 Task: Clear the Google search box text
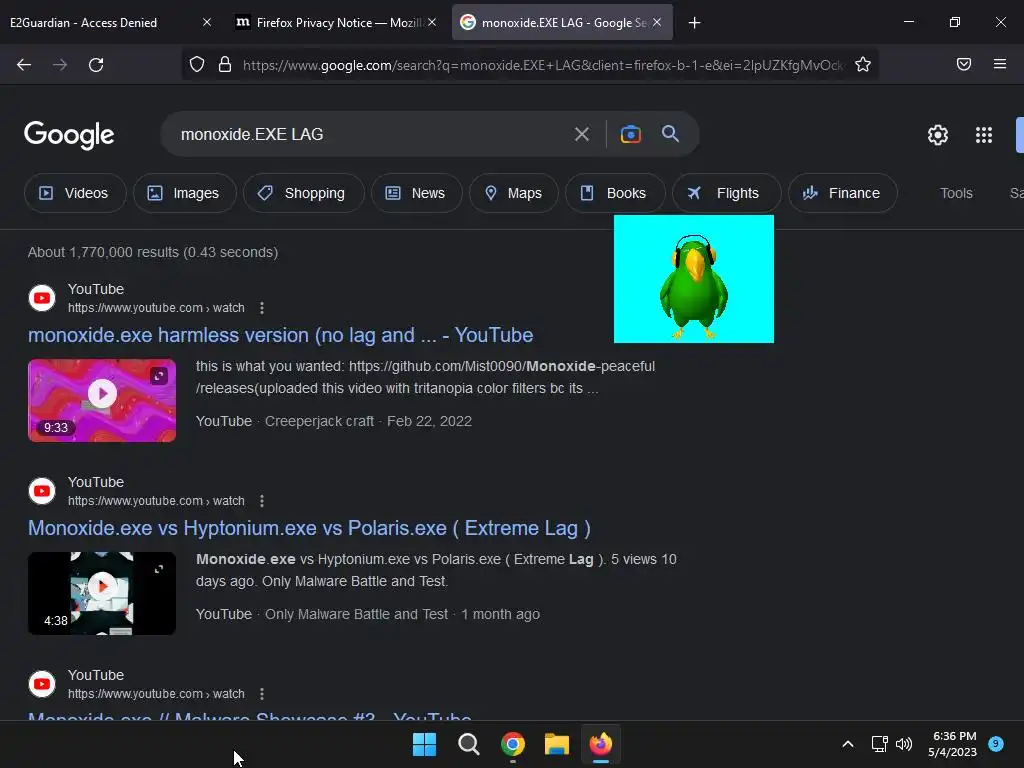click(x=581, y=135)
